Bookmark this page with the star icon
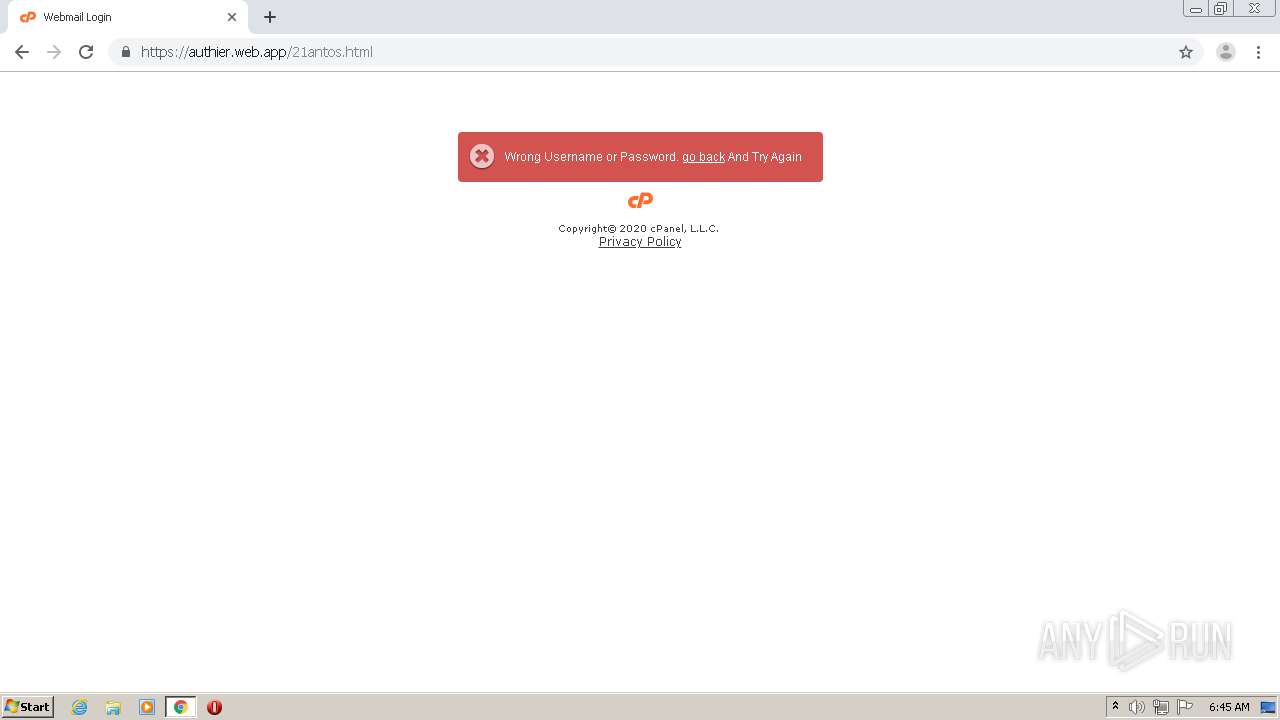The height and width of the screenshot is (720, 1280). point(1186,52)
